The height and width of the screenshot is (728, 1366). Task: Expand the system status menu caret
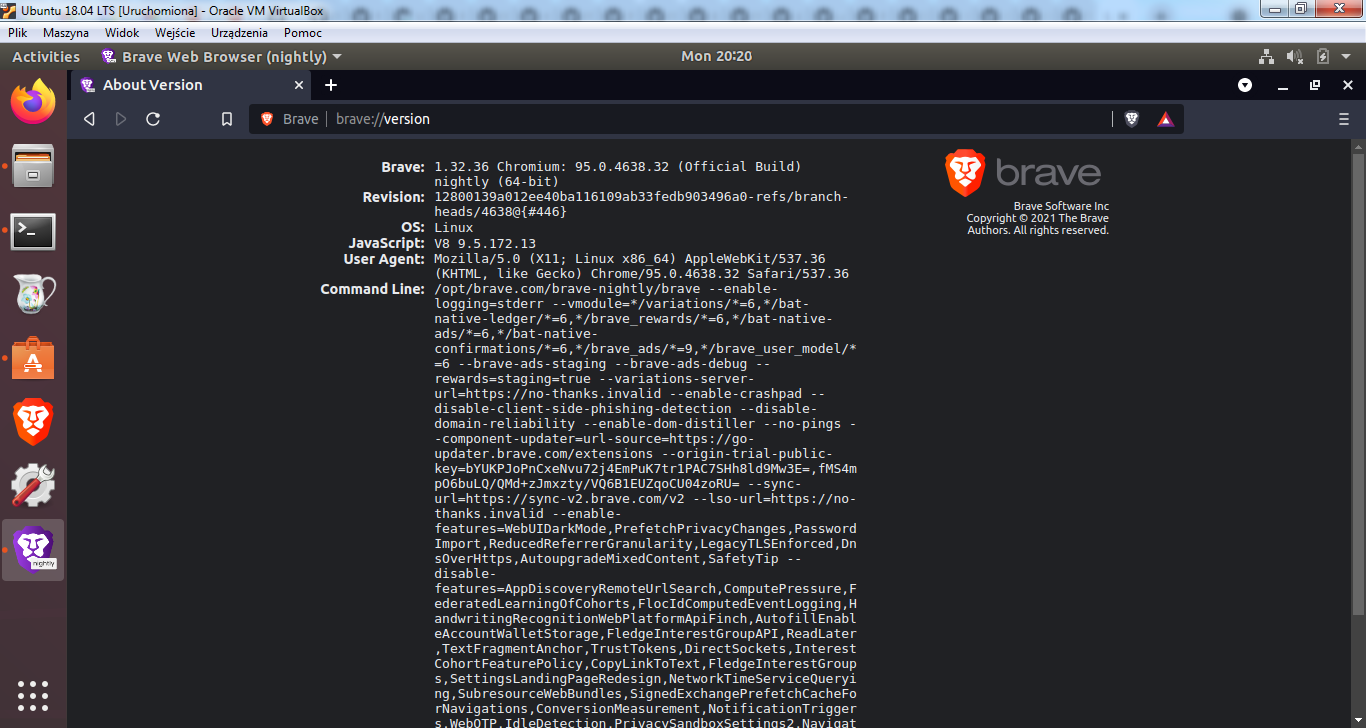(x=1344, y=56)
